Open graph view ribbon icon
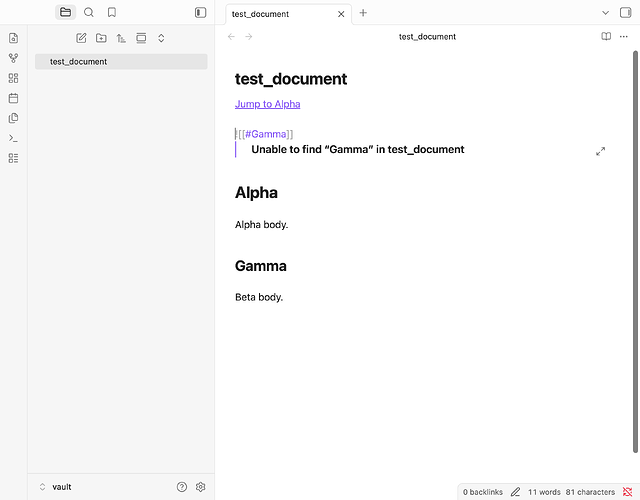This screenshot has width=640, height=500. [13, 58]
